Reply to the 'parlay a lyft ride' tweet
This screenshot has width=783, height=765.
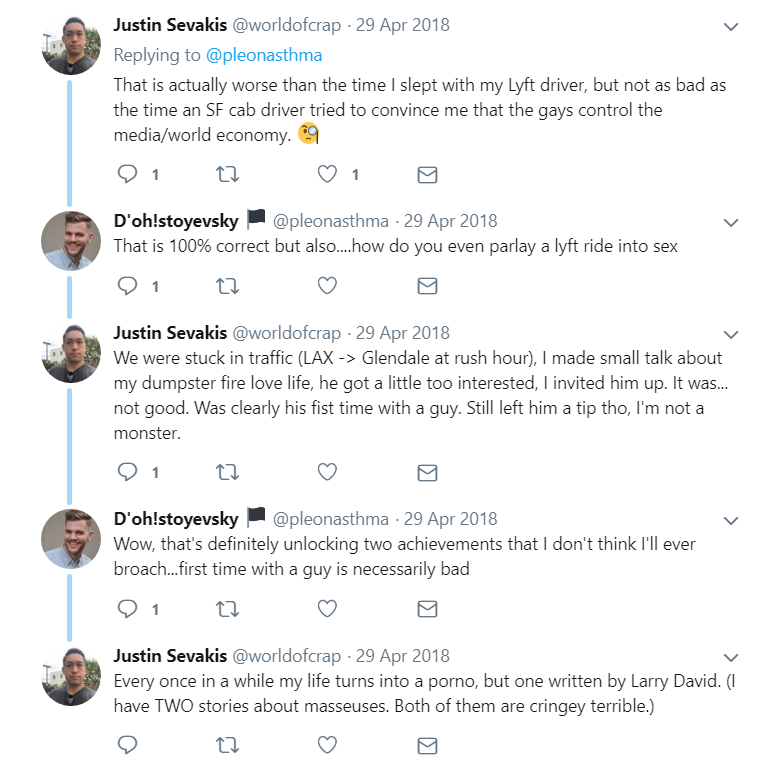127,286
